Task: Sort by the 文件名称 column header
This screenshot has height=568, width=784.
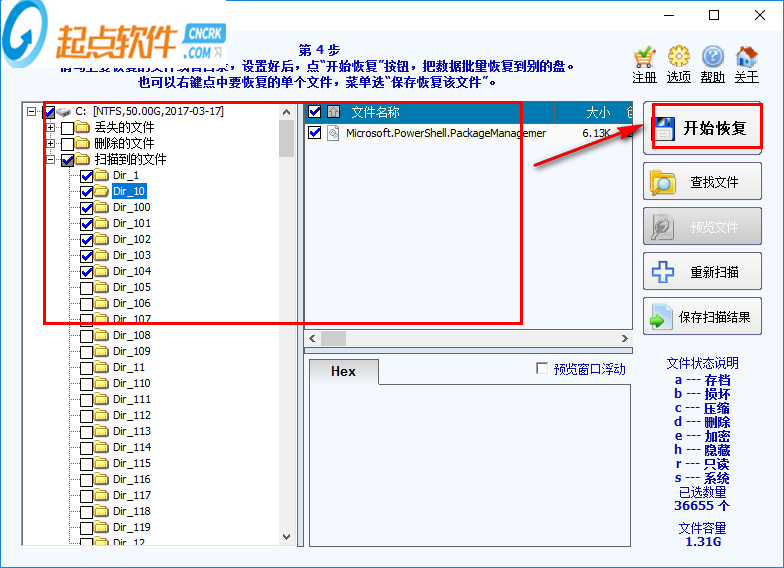Action: coord(376,112)
